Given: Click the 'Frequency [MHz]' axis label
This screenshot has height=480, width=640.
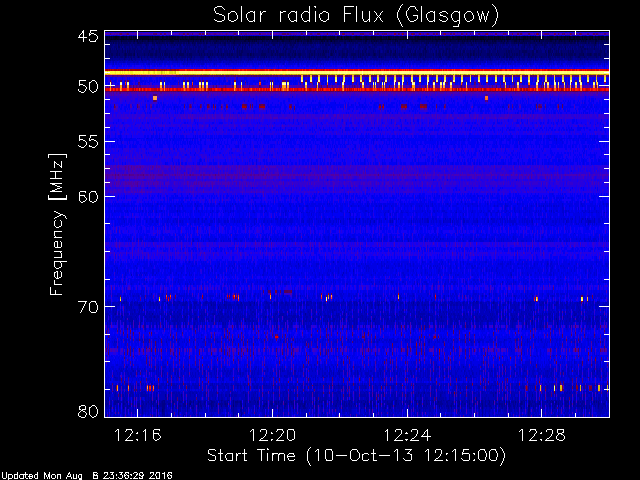Looking at the screenshot, I should point(57,224).
